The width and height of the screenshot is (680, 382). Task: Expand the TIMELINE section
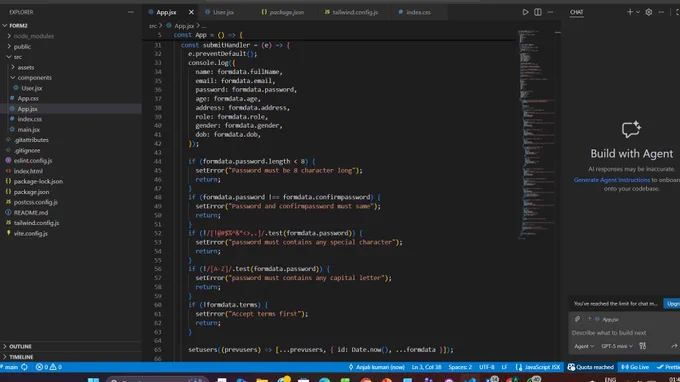pos(21,357)
